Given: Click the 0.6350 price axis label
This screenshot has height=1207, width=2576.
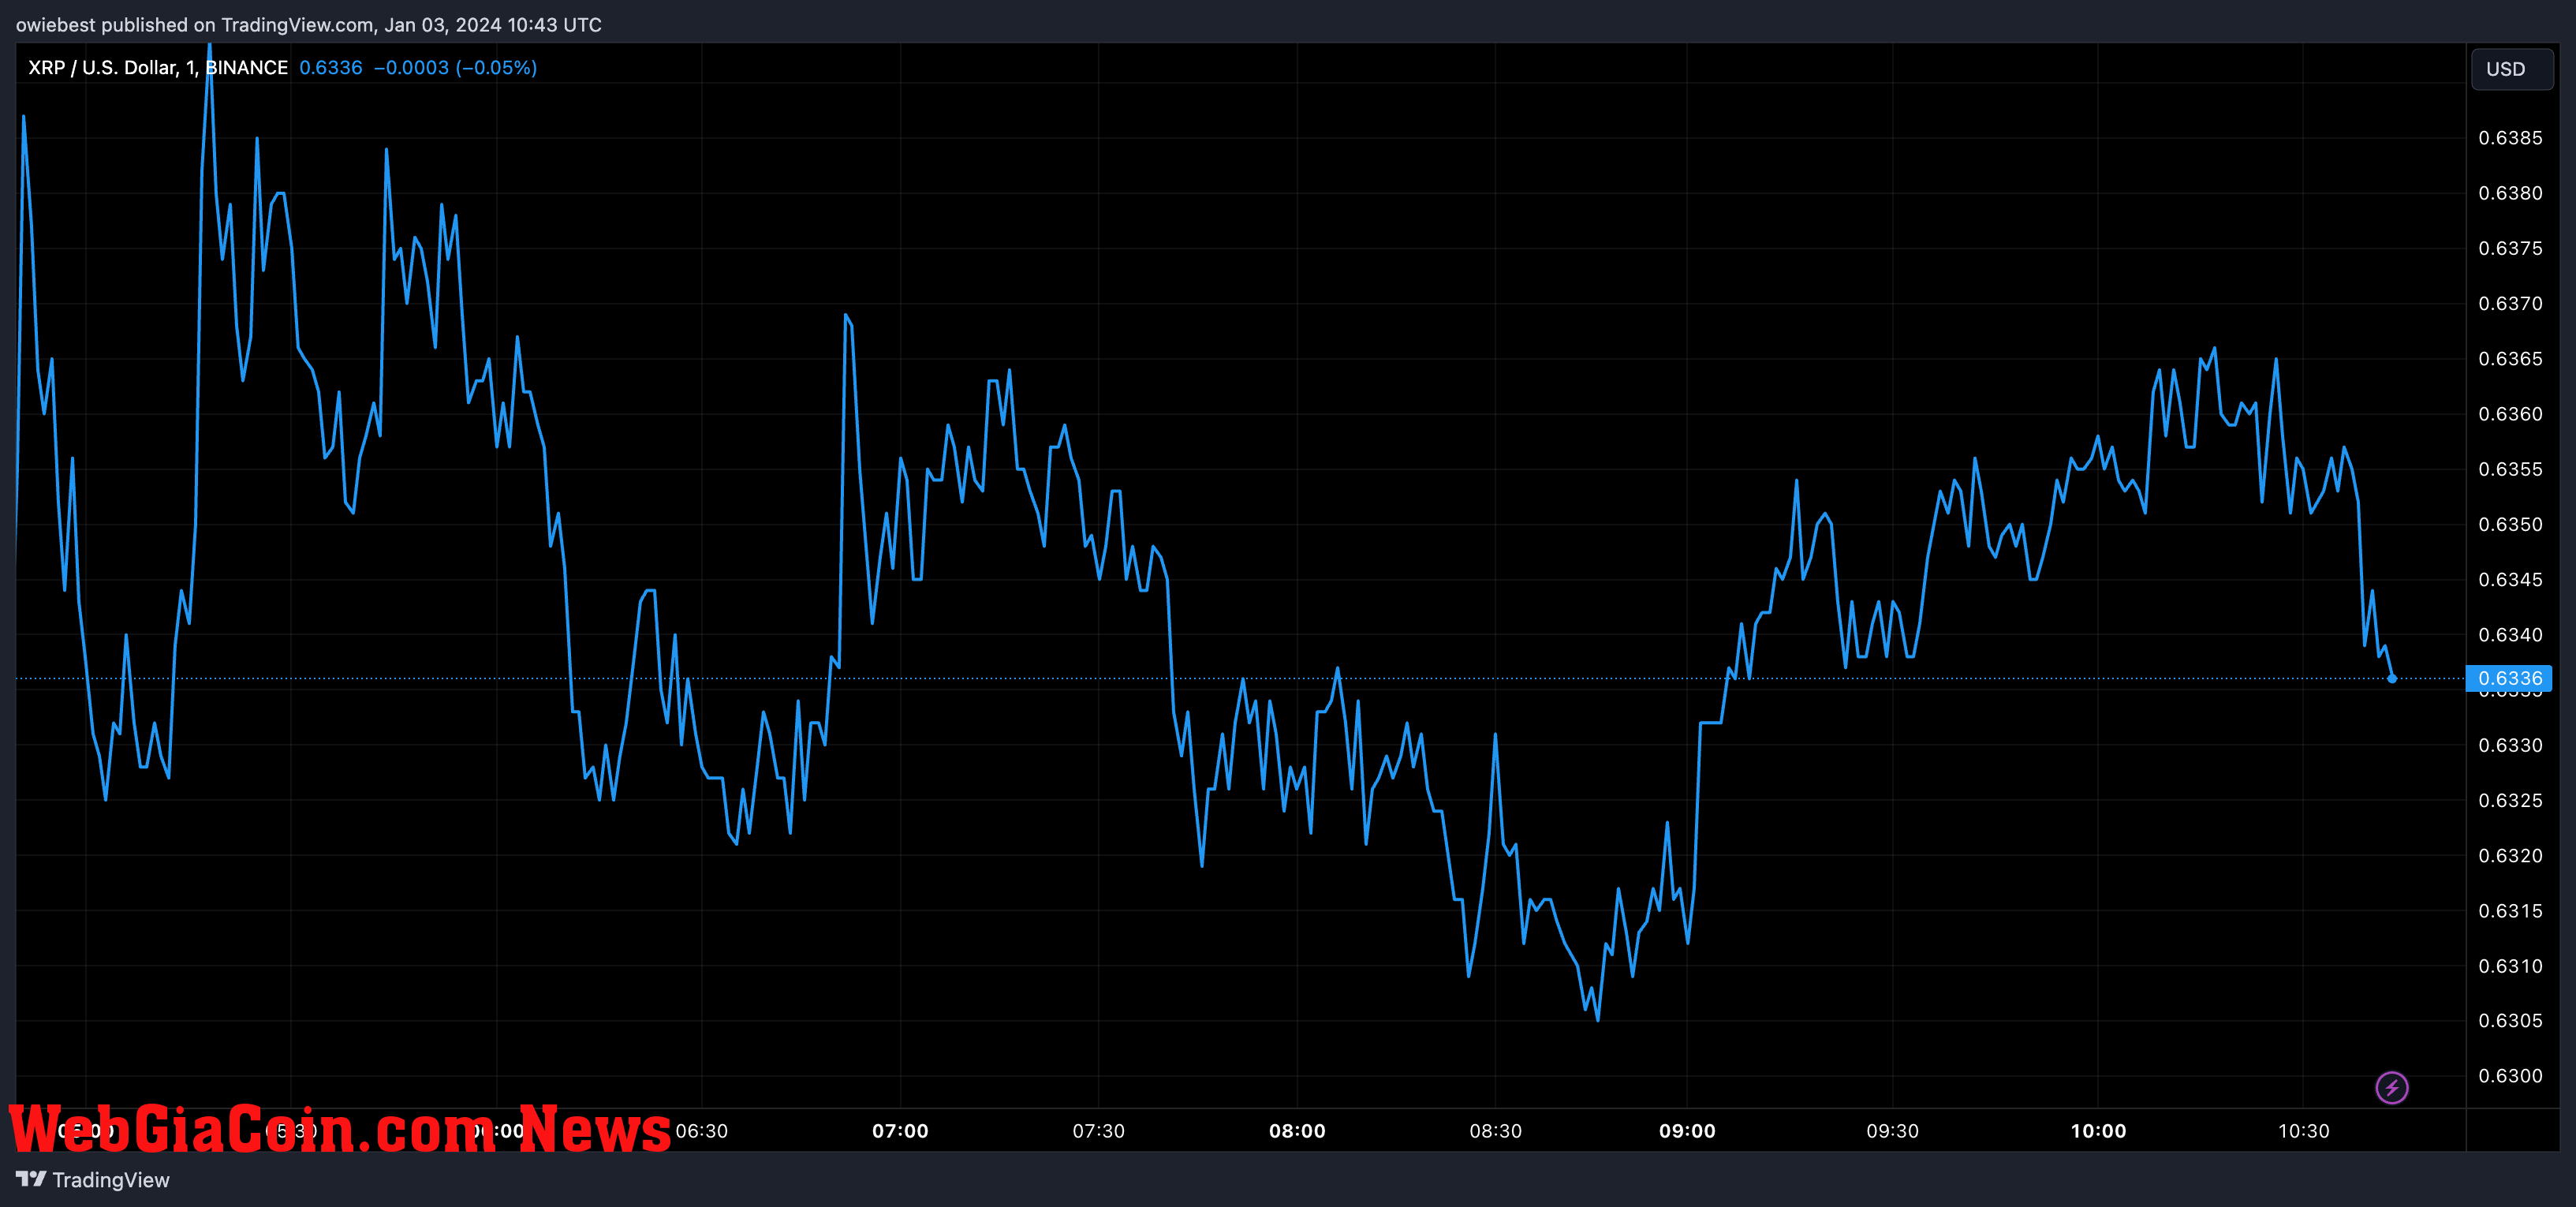Looking at the screenshot, I should 2510,524.
